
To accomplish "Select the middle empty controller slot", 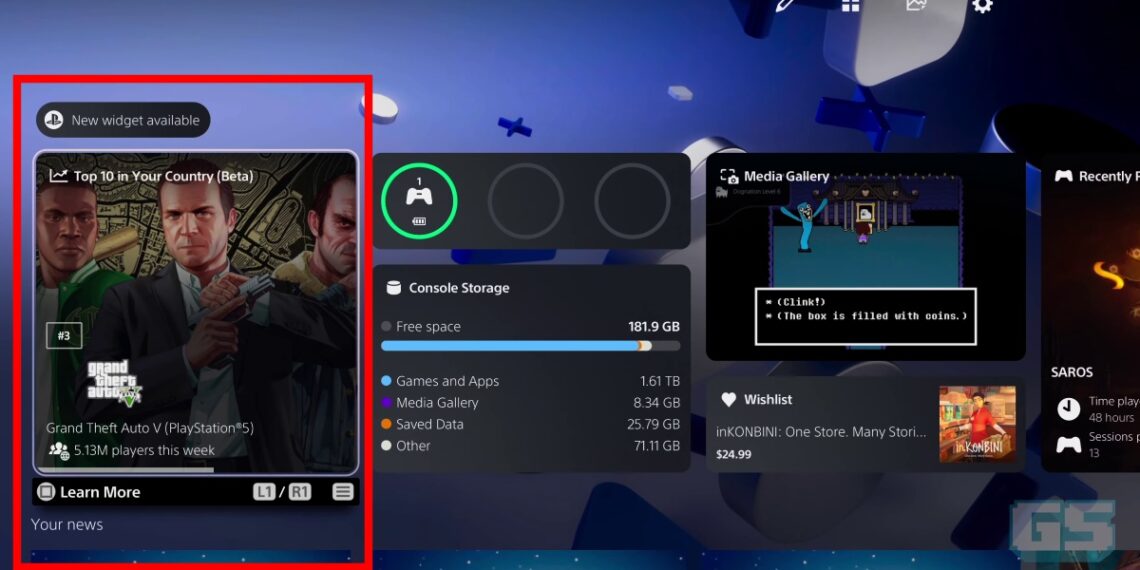I will click(x=526, y=201).
